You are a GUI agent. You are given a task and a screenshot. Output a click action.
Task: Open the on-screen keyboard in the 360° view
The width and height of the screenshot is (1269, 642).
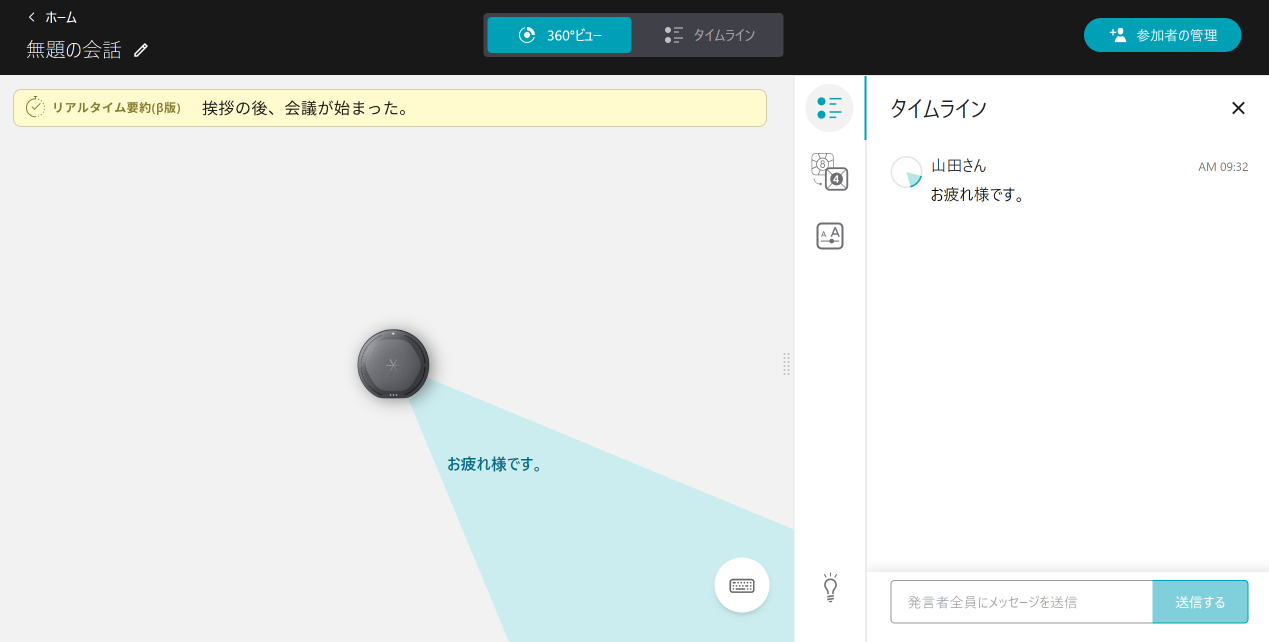(x=741, y=584)
